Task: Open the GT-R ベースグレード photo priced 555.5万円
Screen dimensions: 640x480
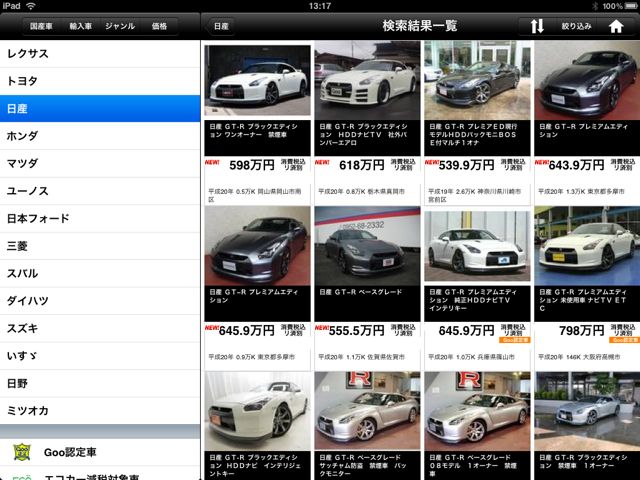Action: point(367,246)
